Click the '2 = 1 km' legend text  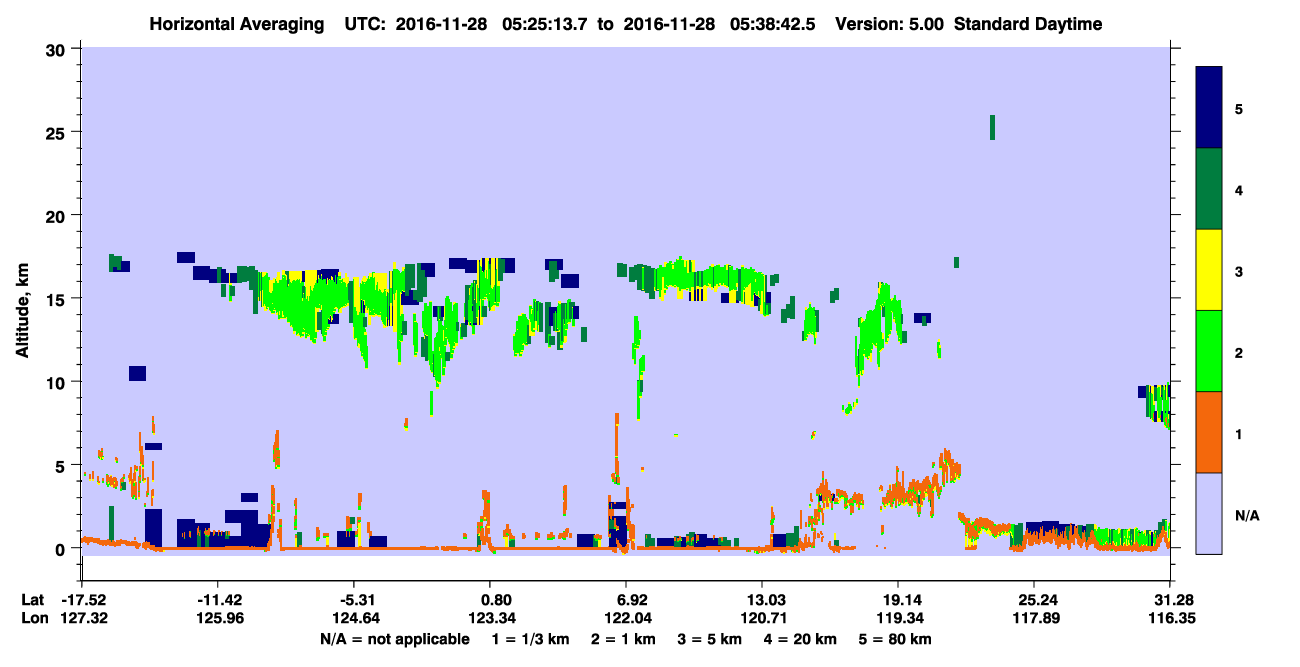pos(625,639)
